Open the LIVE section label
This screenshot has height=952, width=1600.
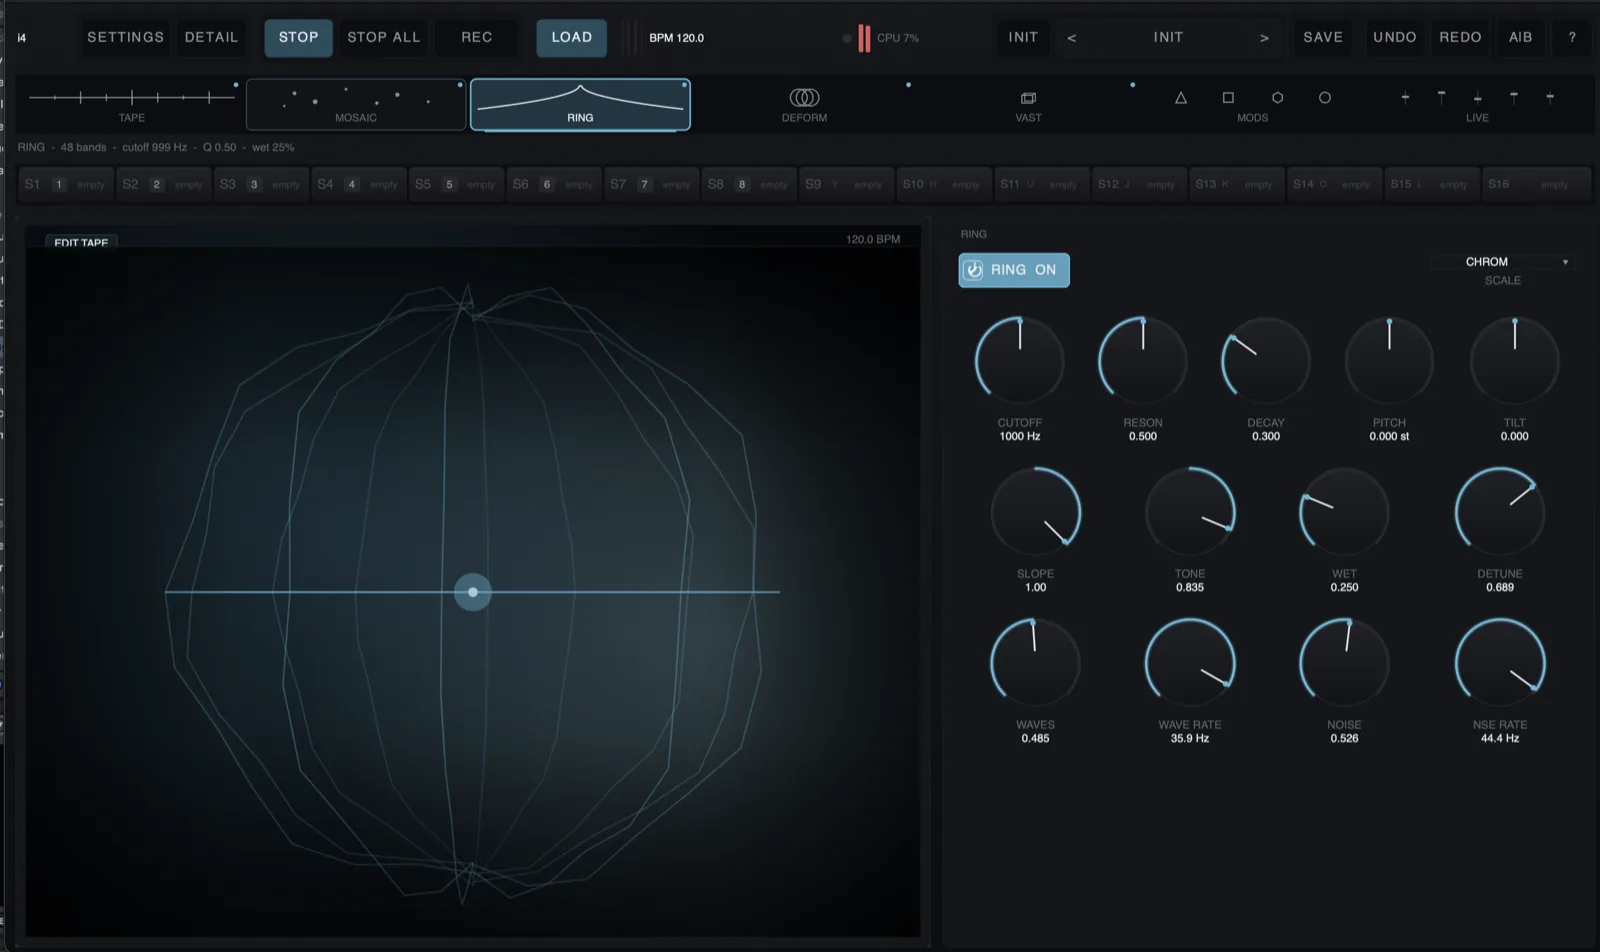click(x=1477, y=118)
